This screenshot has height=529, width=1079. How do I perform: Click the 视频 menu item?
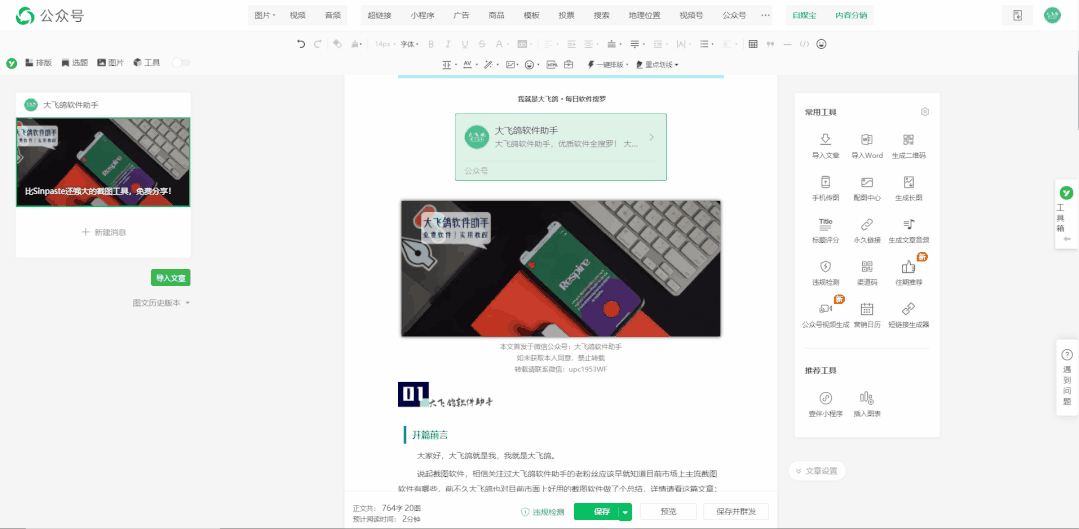(x=298, y=15)
